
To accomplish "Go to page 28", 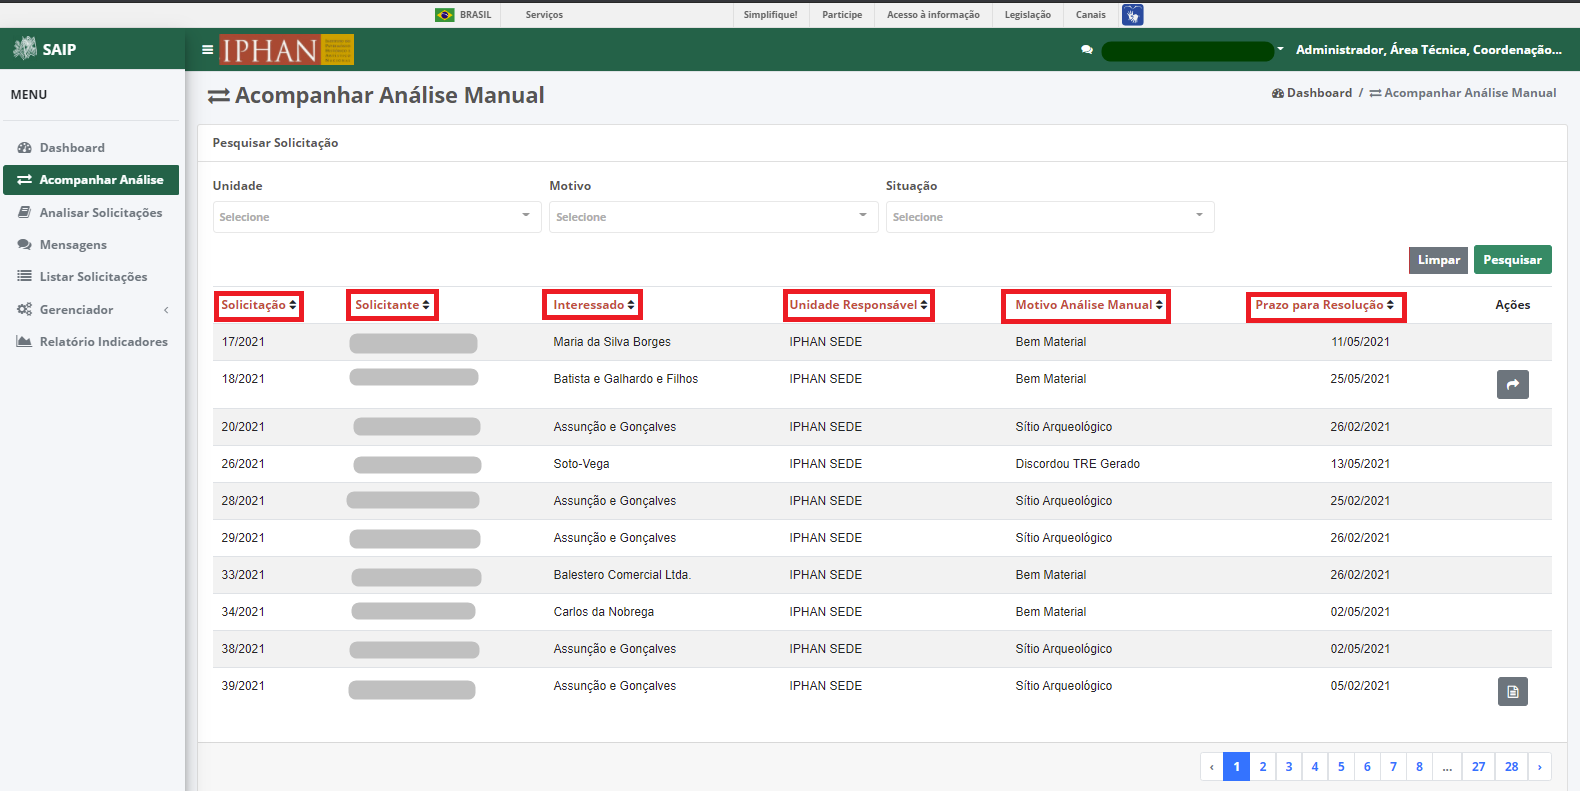I will pos(1511,767).
